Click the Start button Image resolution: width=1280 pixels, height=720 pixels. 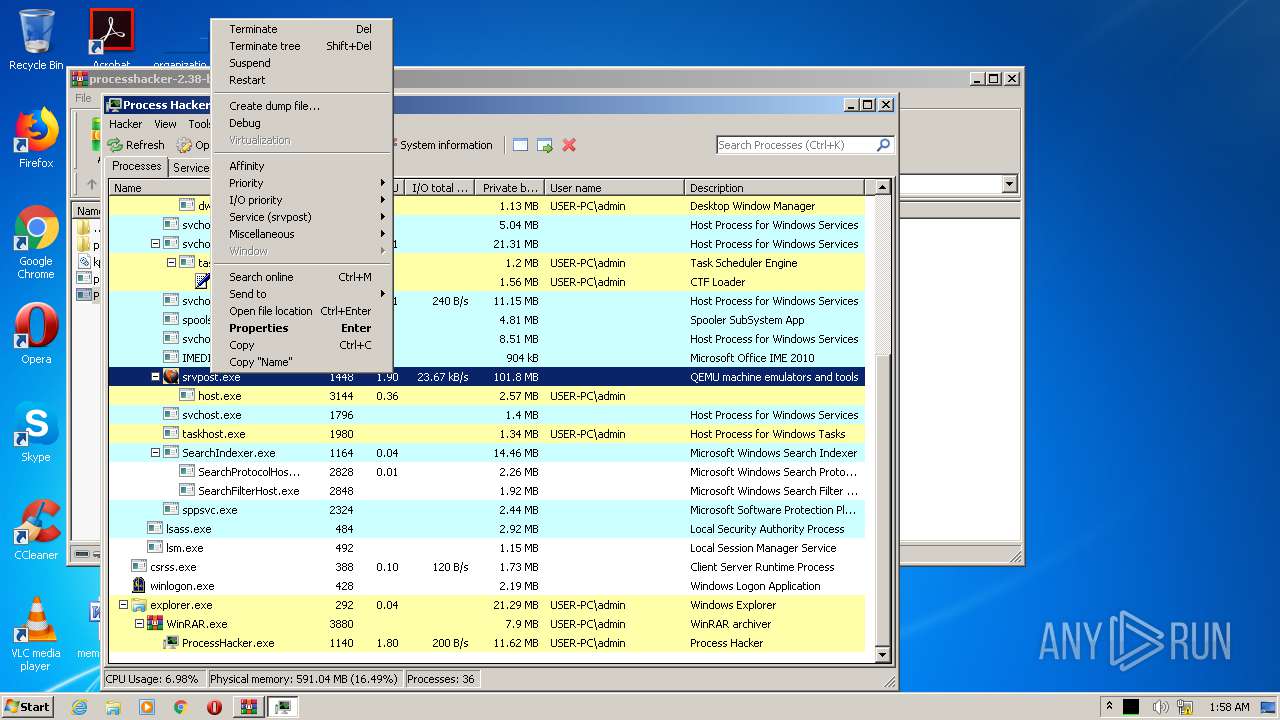point(27,707)
